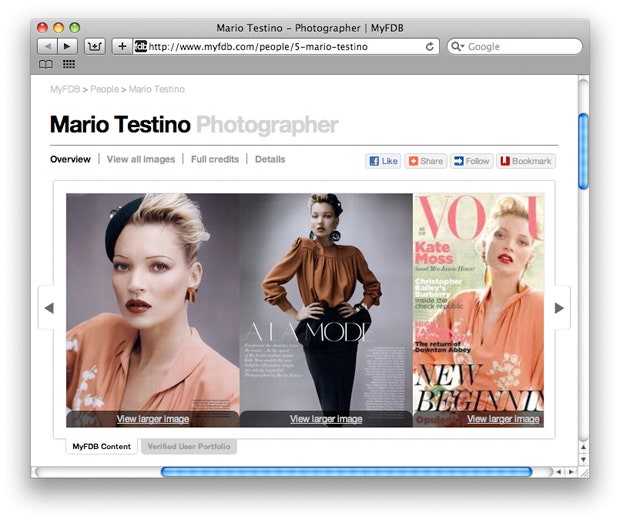Image resolution: width=620 pixels, height=520 pixels.
Task: Close the window with red button
Action: coord(42,28)
